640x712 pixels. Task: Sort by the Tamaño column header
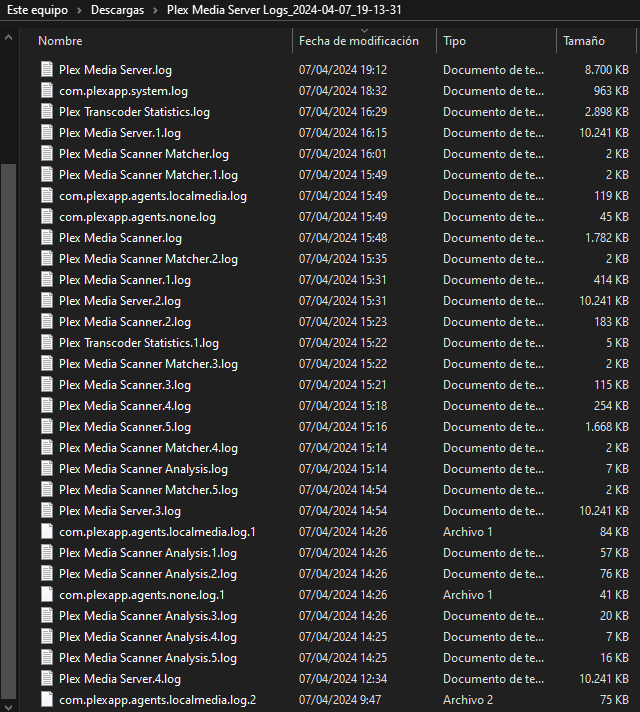click(584, 41)
